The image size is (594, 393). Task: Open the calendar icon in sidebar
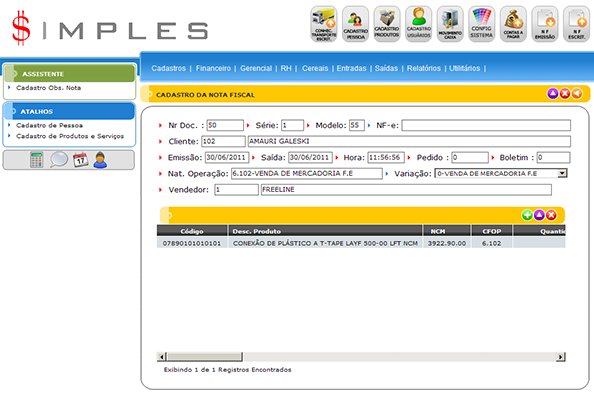[80, 160]
